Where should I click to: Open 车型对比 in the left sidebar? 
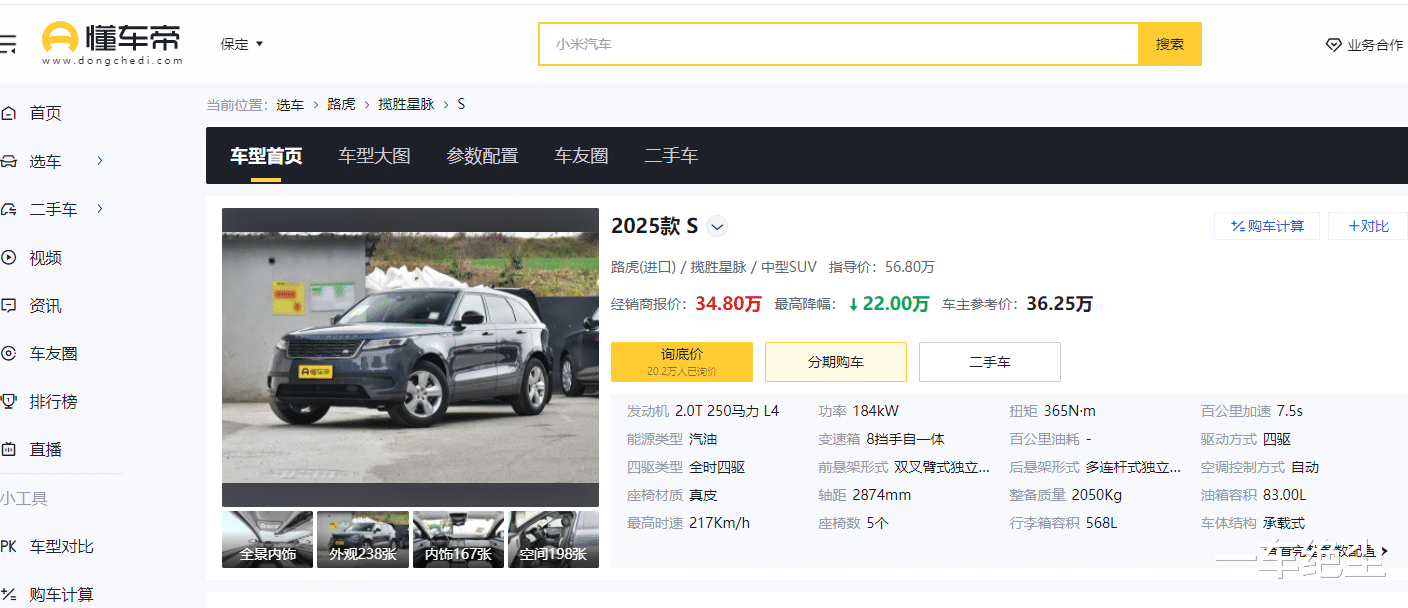tap(61, 546)
